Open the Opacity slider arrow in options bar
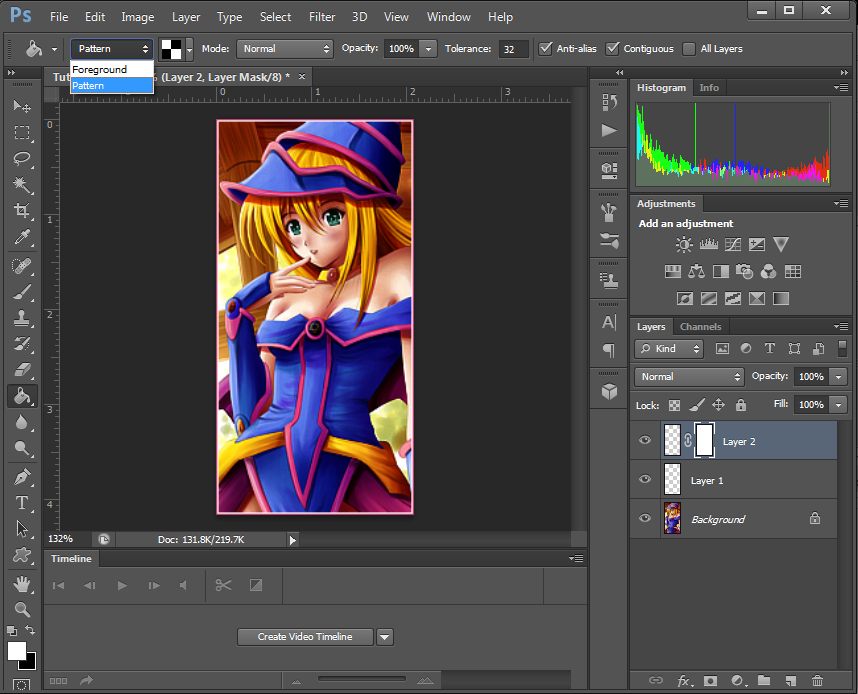 (428, 49)
